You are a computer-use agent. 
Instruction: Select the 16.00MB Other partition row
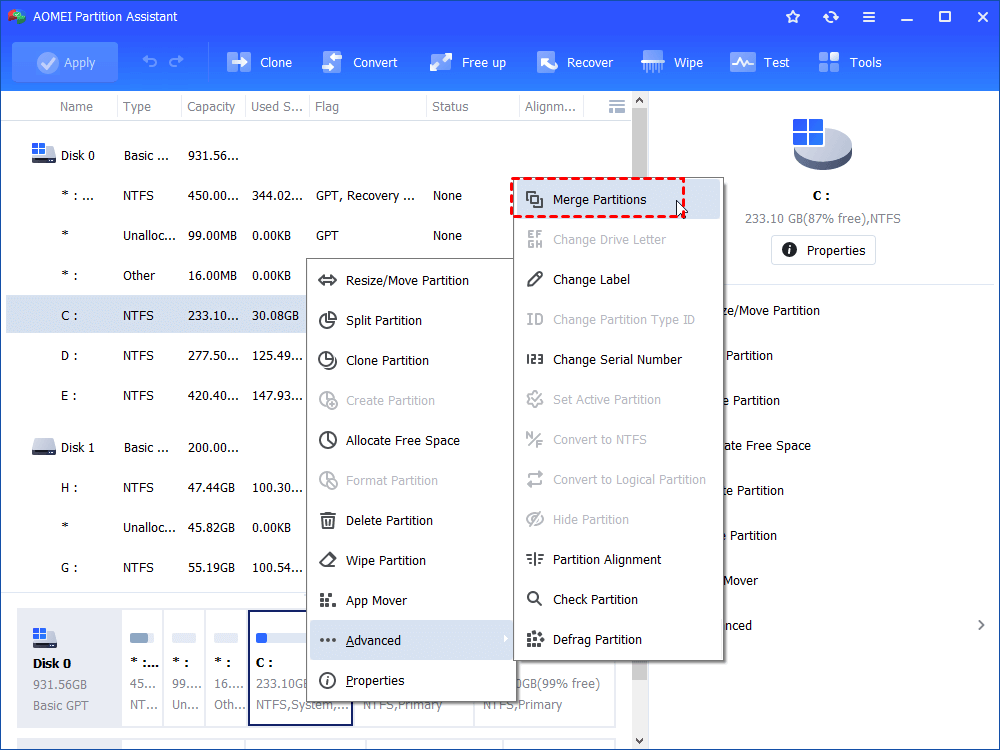[156, 276]
